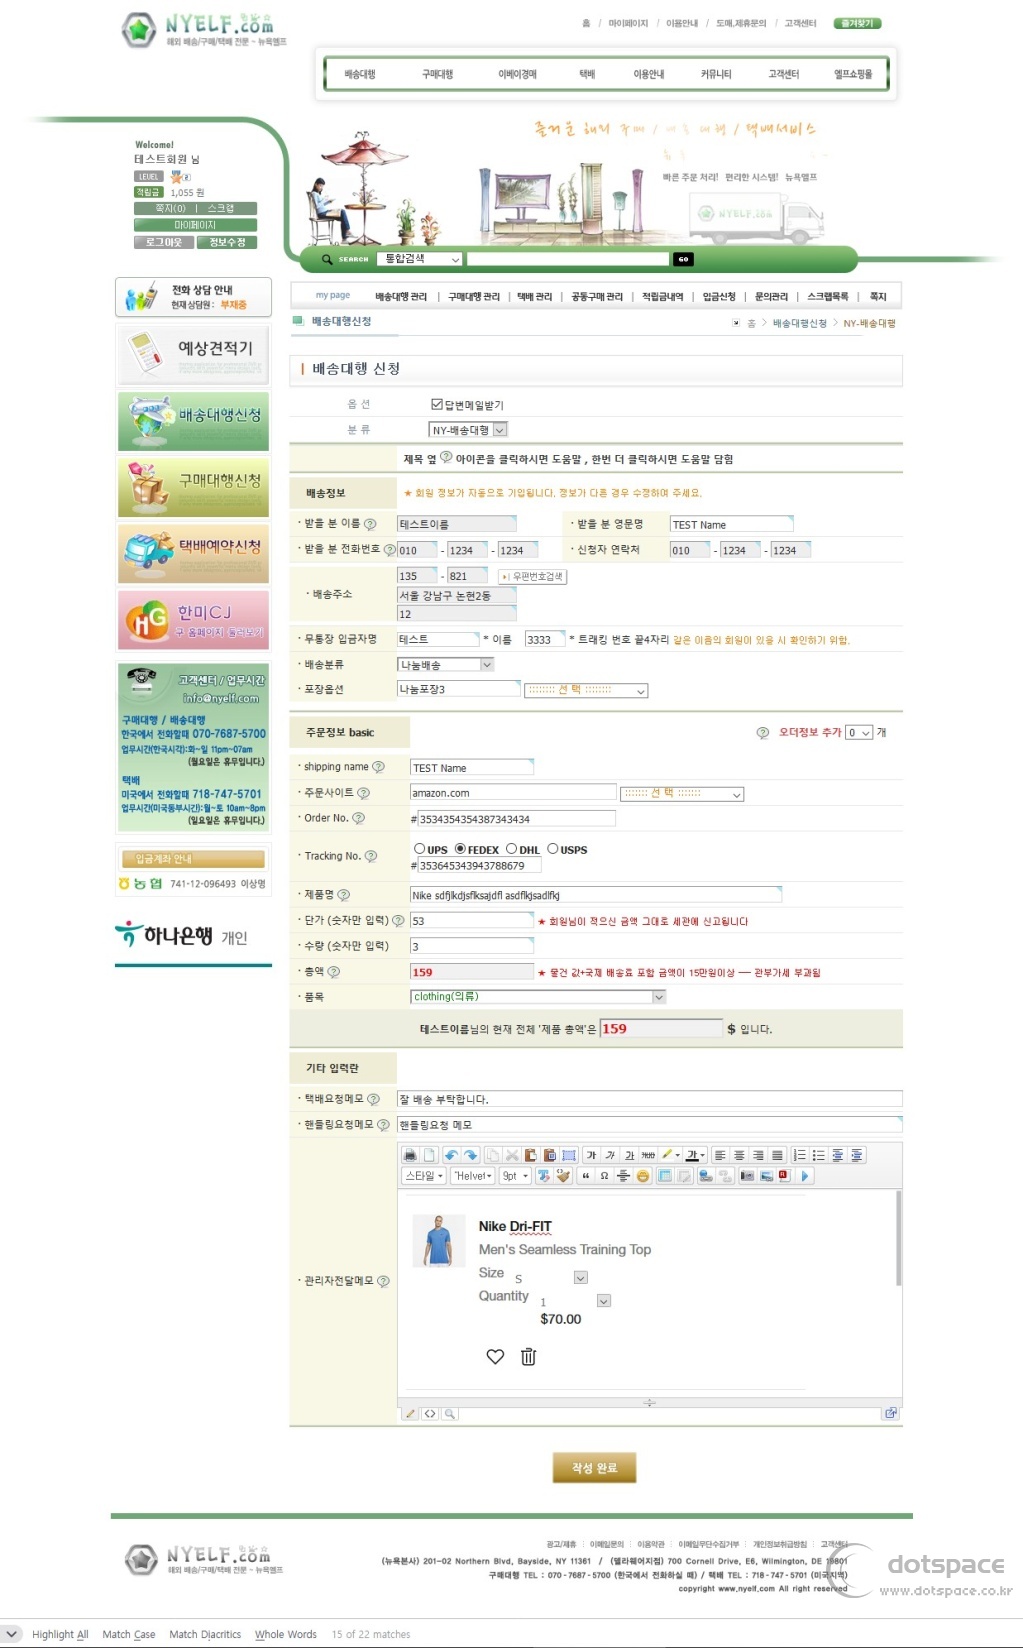Select the DHL radio button
Image resolution: width=1023 pixels, height=1648 pixels.
pyautogui.click(x=511, y=849)
